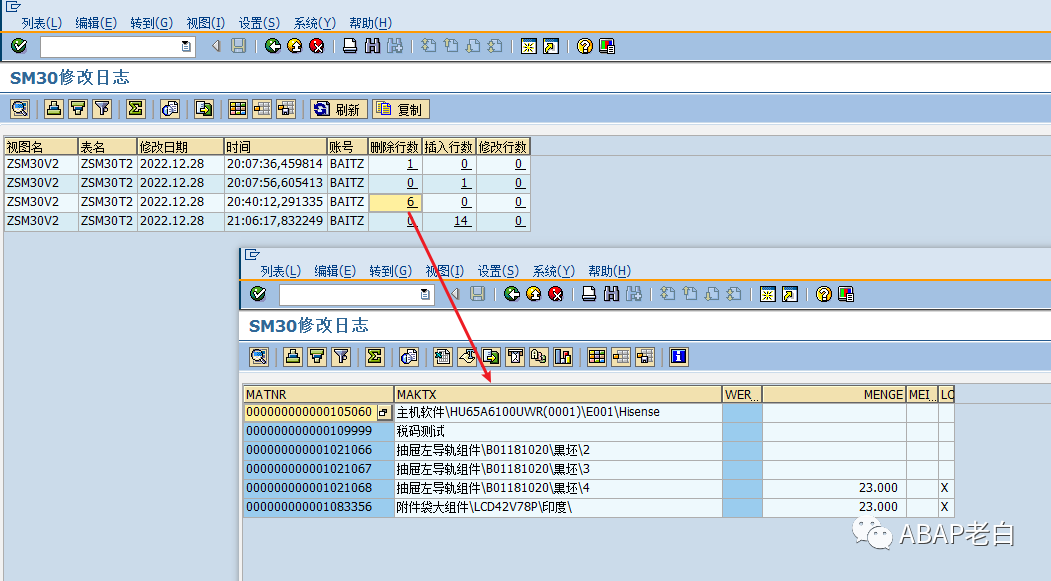This screenshot has height=581, width=1051.
Task: Click Help question mark icon in top window
Action: [584, 46]
